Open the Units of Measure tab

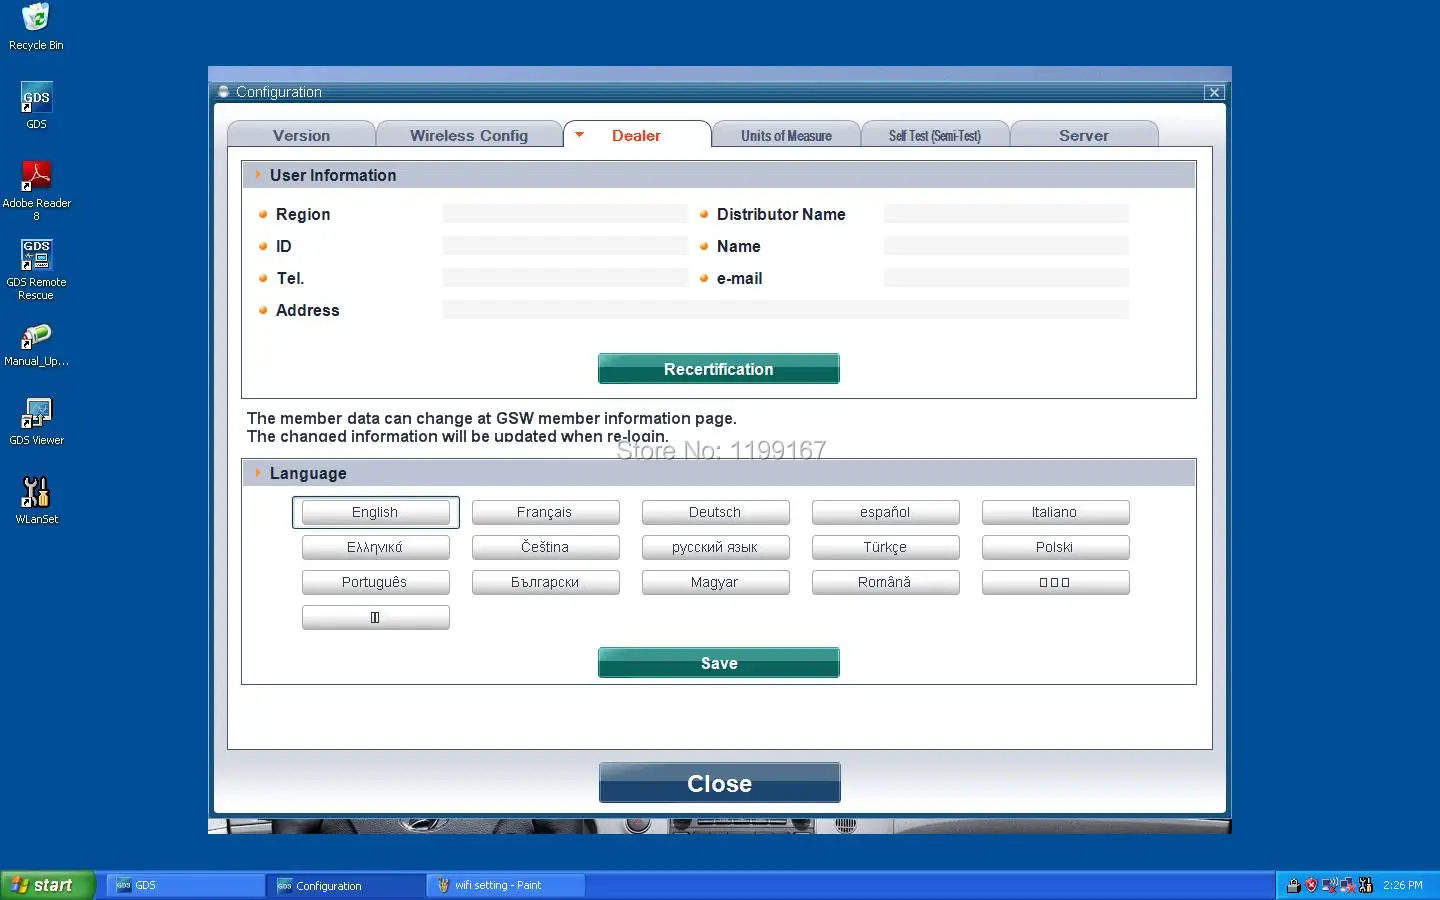pyautogui.click(x=786, y=135)
